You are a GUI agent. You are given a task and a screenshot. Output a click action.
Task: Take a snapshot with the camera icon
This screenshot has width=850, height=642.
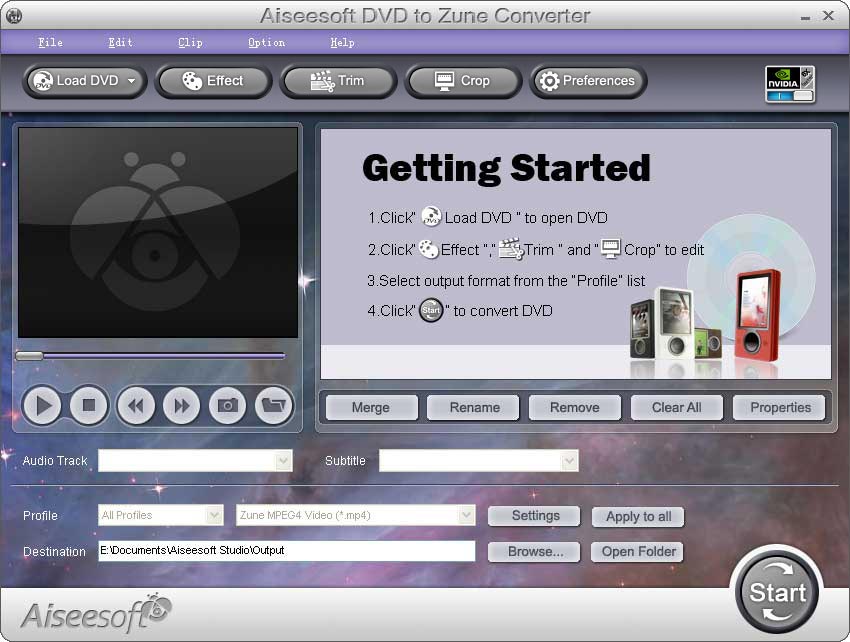(x=227, y=405)
